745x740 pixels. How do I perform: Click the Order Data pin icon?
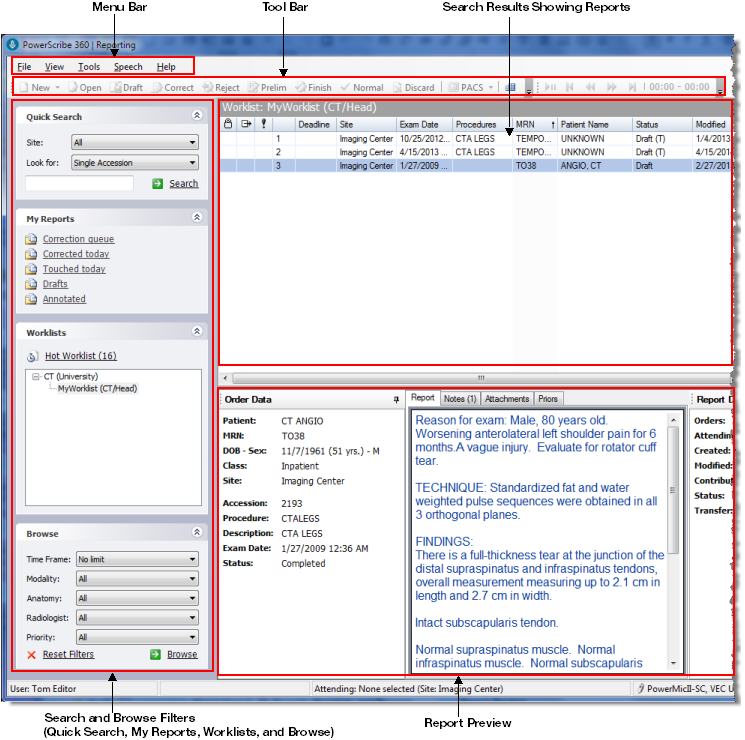click(x=396, y=400)
